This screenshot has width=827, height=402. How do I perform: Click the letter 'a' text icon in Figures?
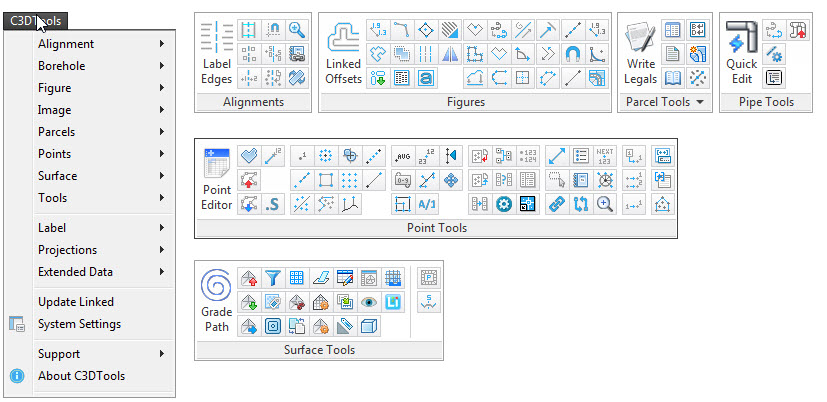coord(426,78)
